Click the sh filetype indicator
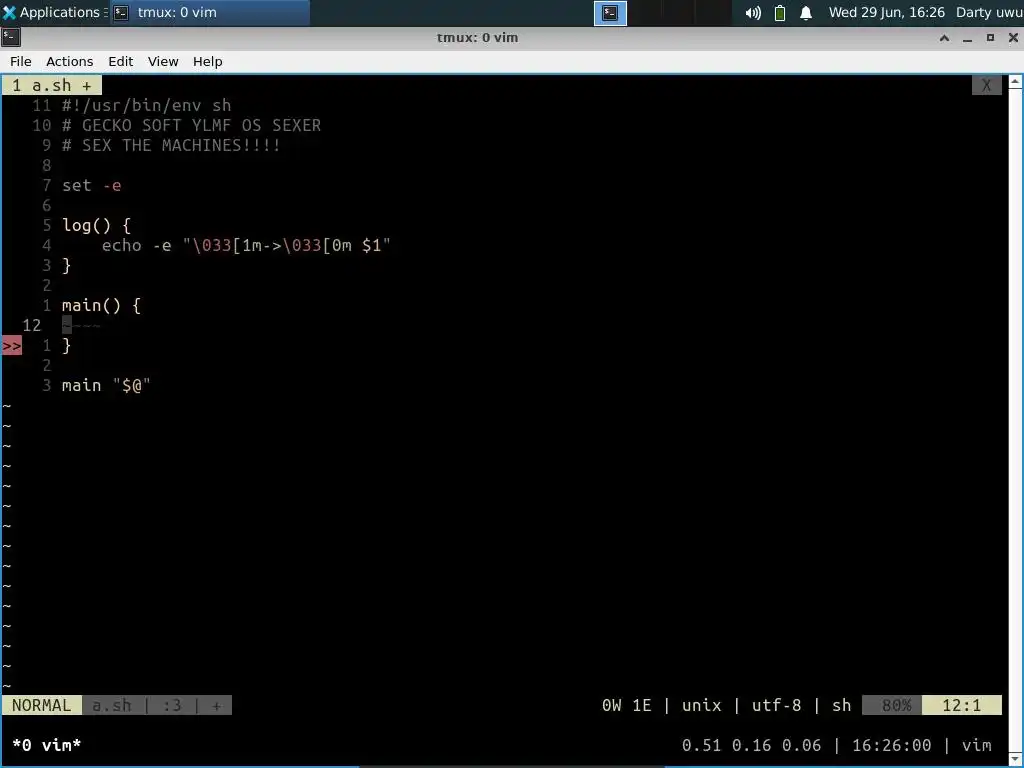 coord(841,705)
